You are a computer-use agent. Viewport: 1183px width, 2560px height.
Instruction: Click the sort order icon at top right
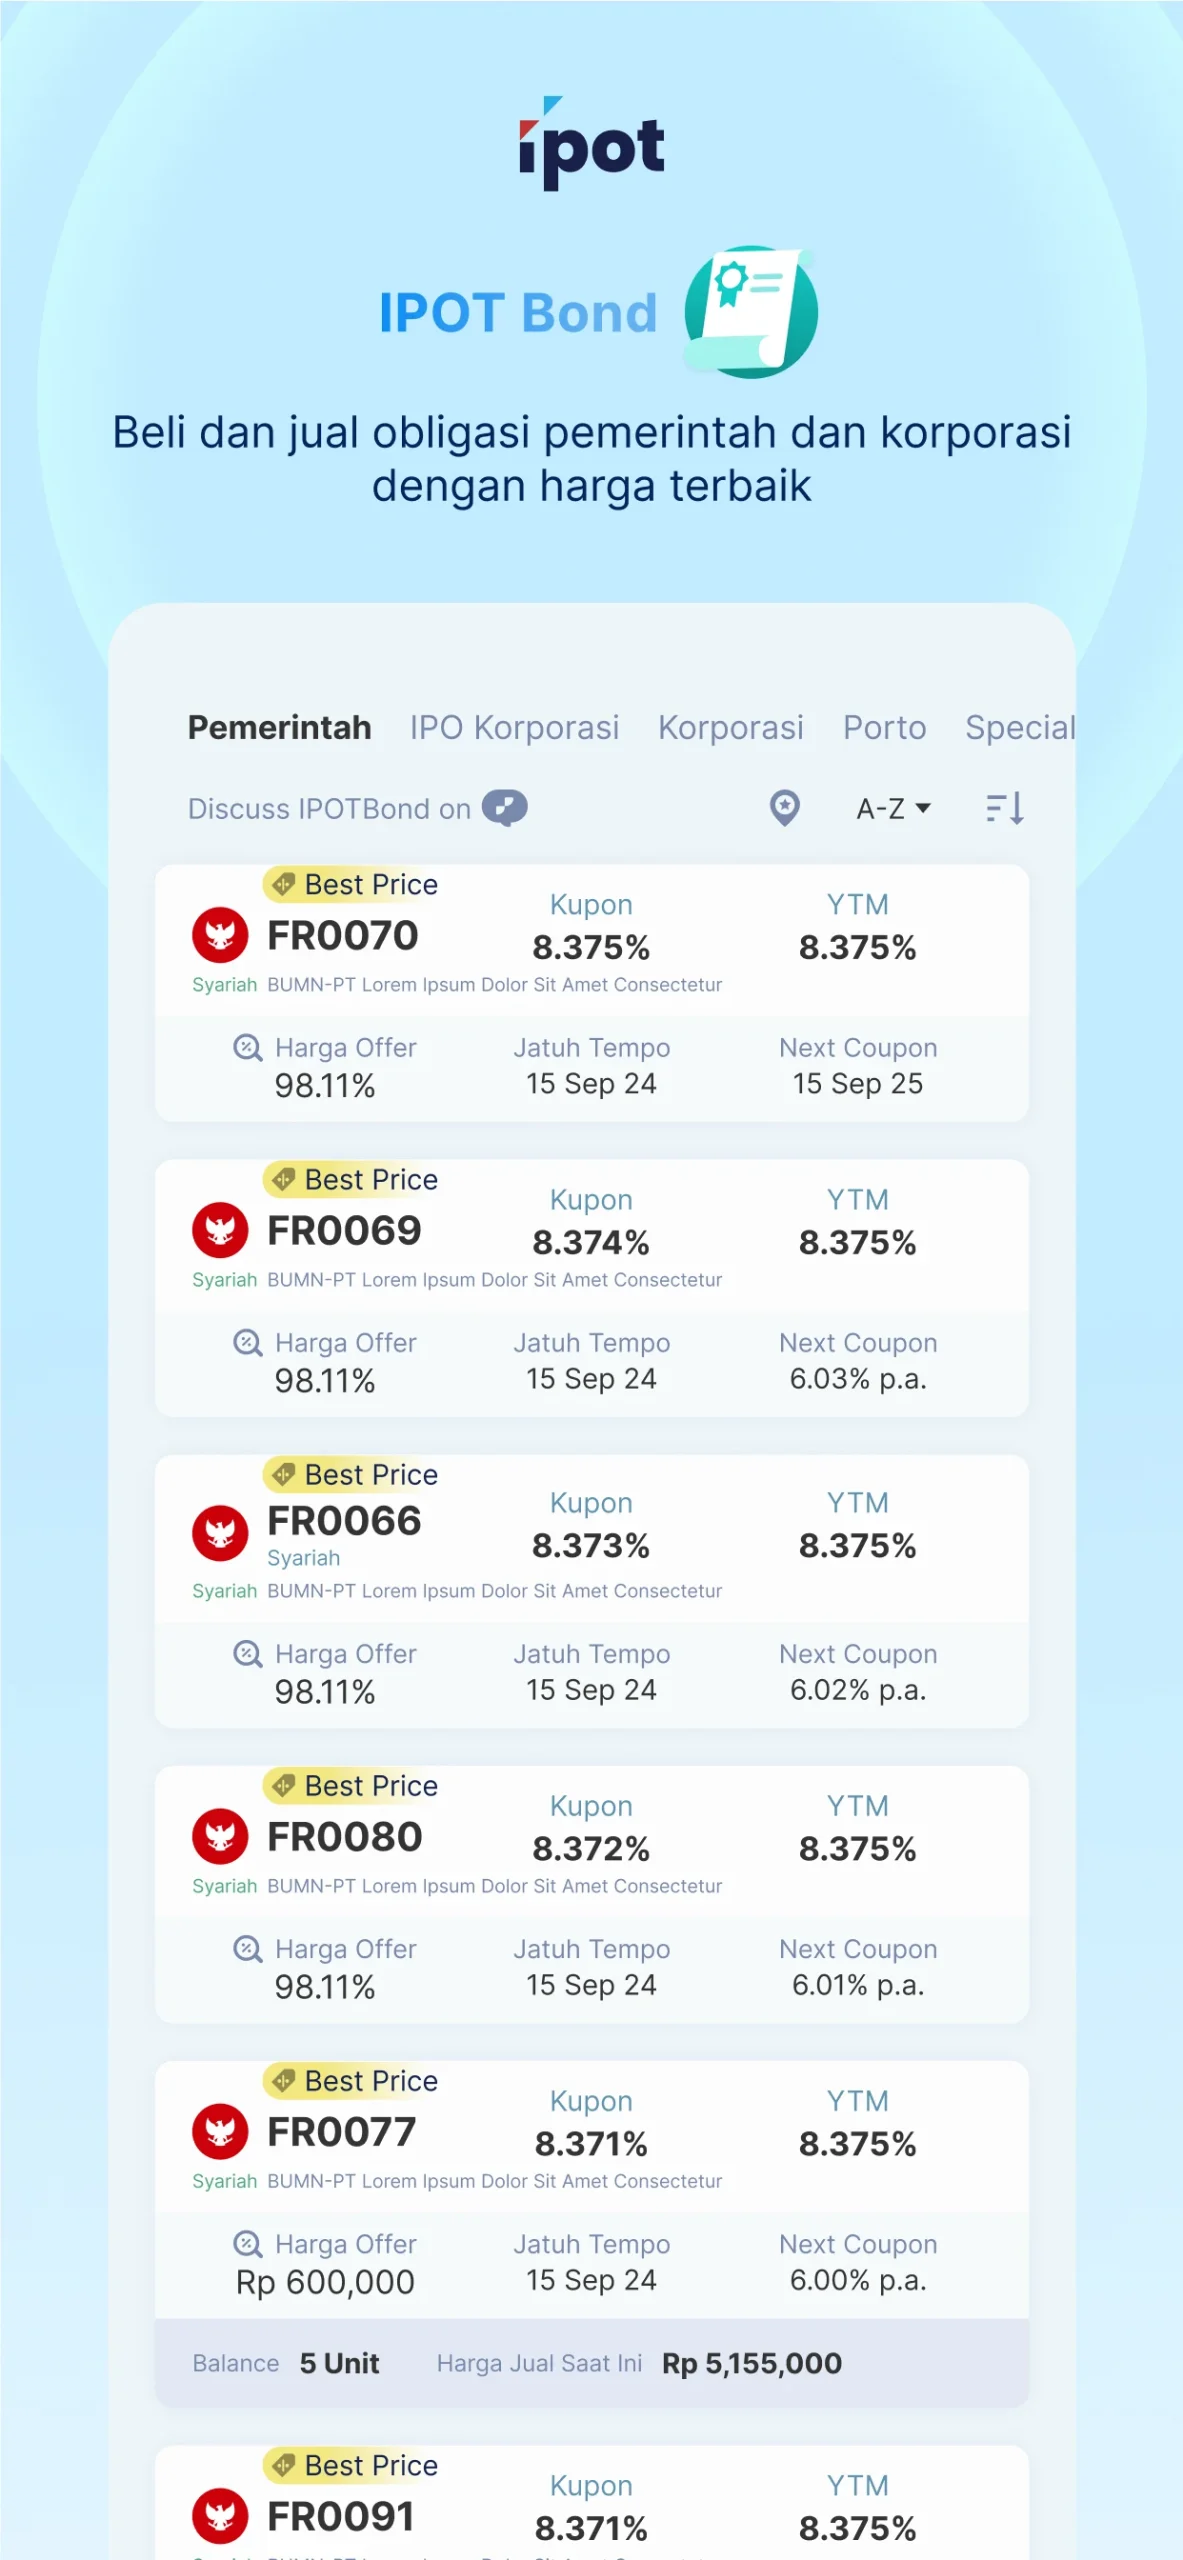pos(1003,808)
